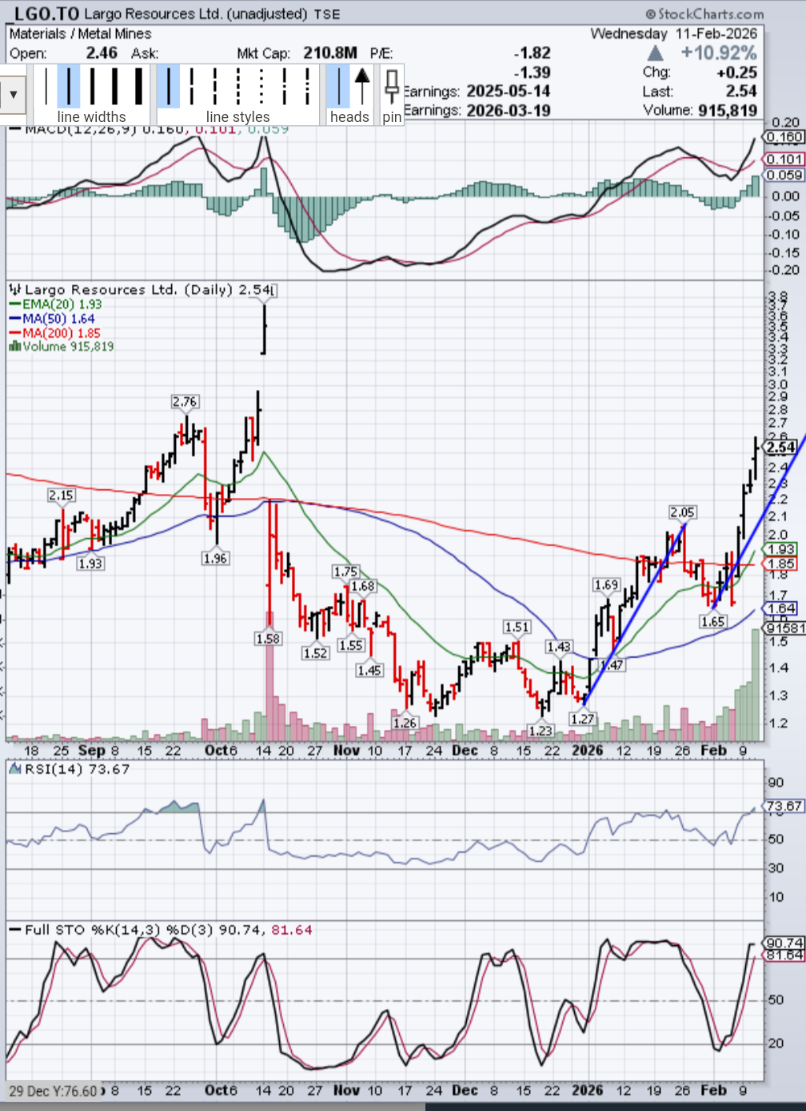
Task: Click the 2.76 price peak label
Action: [x=185, y=402]
